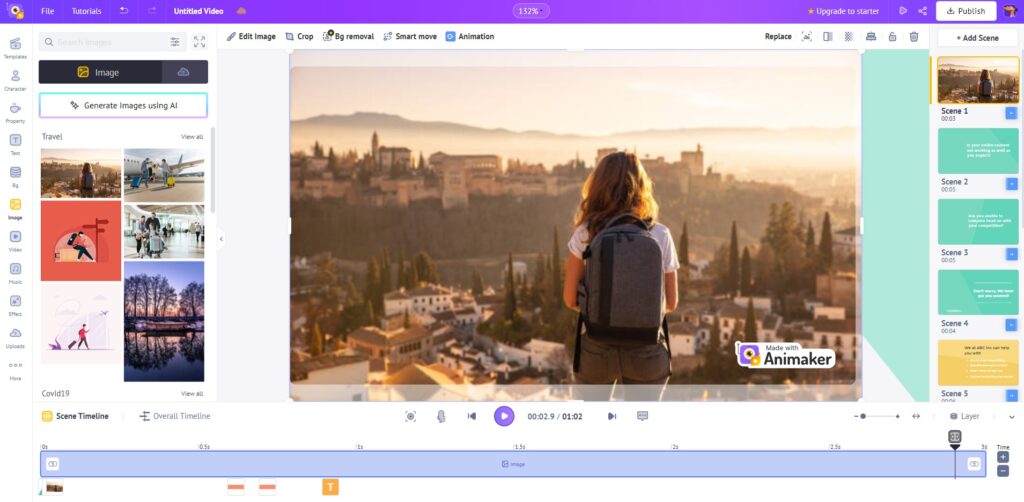Click the Animation tool
The width and height of the screenshot is (1024, 502).
click(470, 37)
